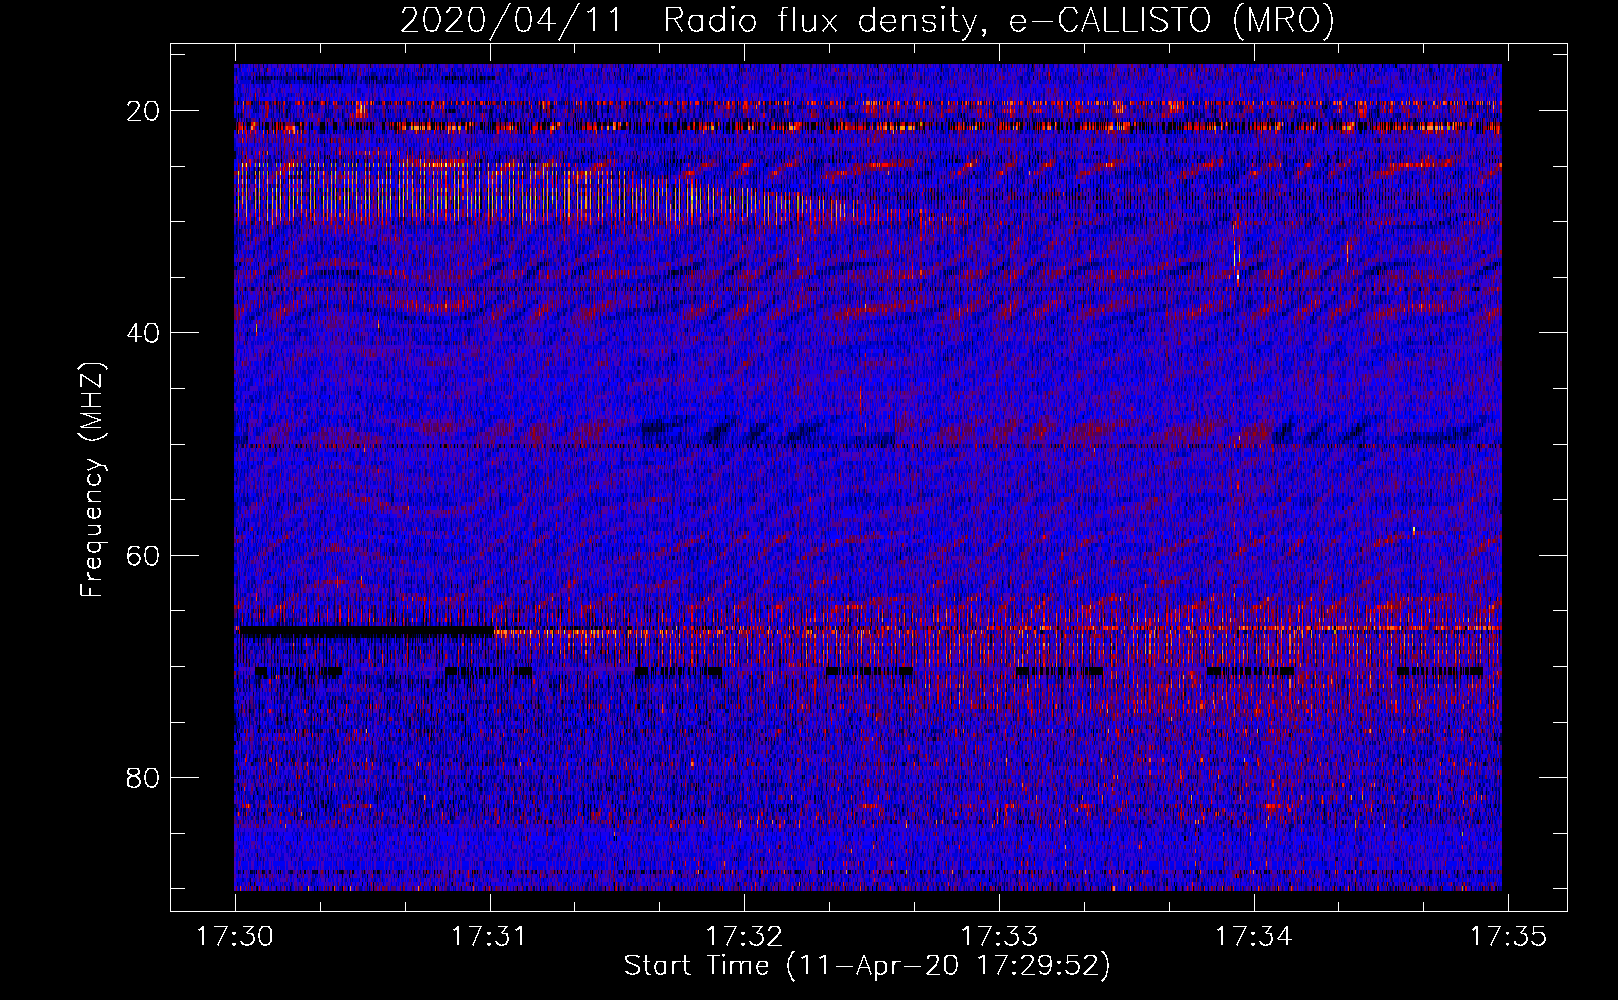Click the long black bar near 67 MHz

366,631
